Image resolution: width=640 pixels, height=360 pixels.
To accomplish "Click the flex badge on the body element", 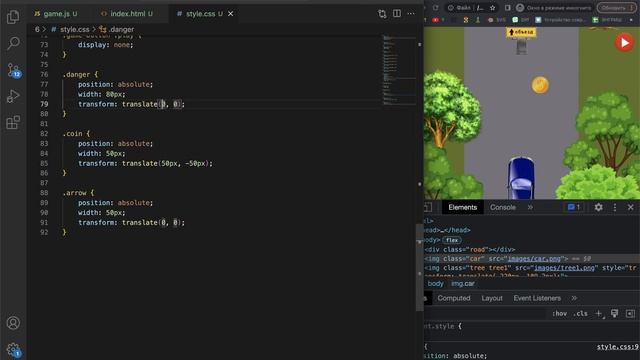I will [452, 240].
